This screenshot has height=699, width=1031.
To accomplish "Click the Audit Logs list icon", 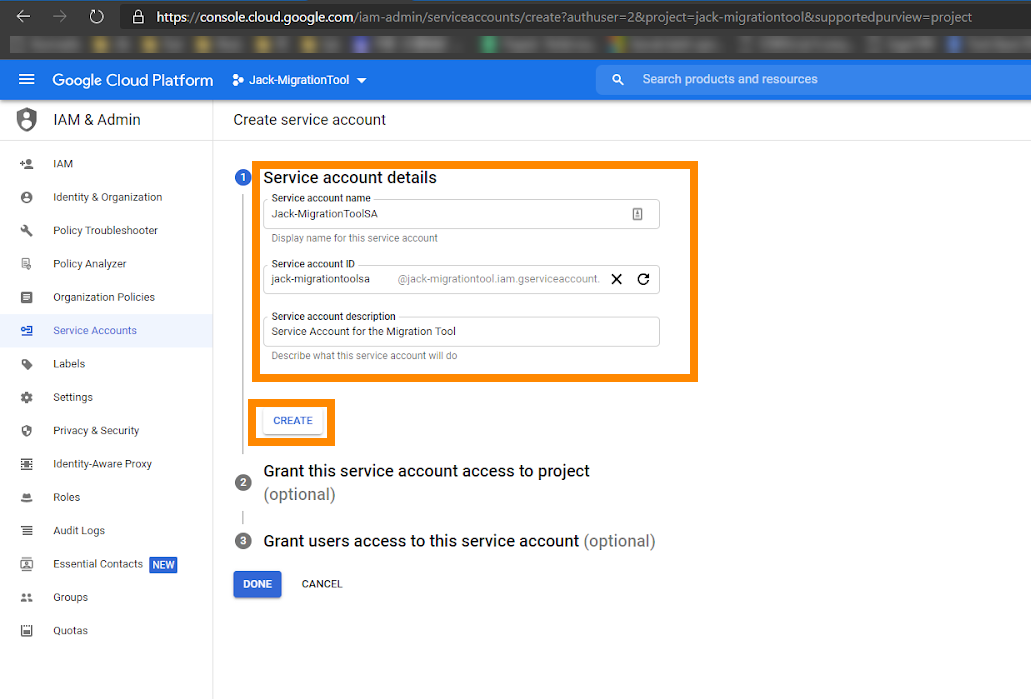I will (26, 531).
